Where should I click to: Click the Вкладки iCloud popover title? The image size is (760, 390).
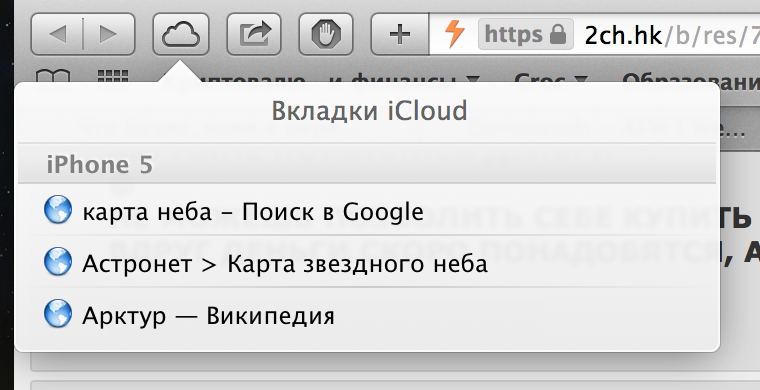[369, 111]
